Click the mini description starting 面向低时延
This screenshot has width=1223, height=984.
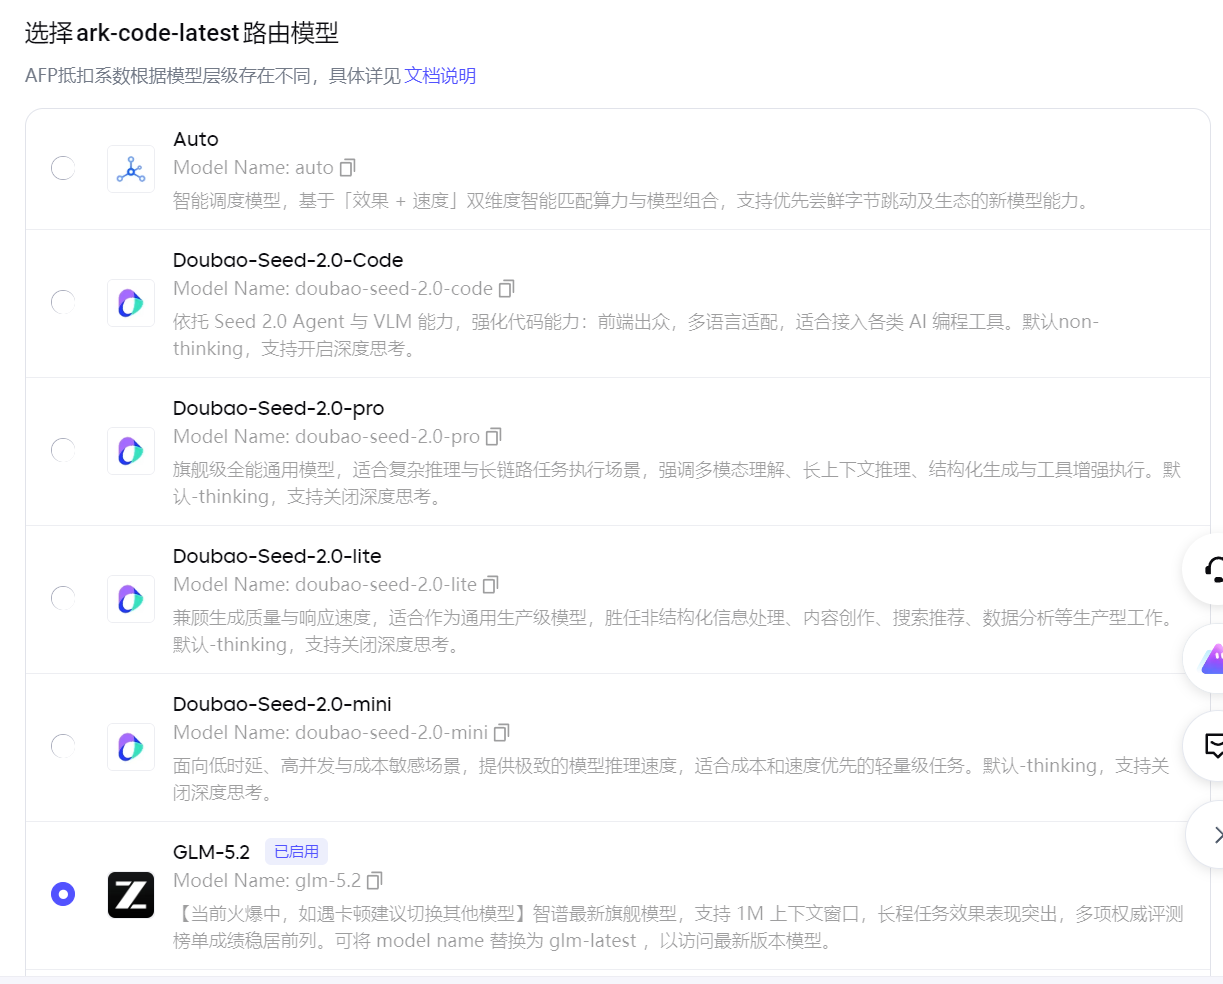[x=671, y=779]
